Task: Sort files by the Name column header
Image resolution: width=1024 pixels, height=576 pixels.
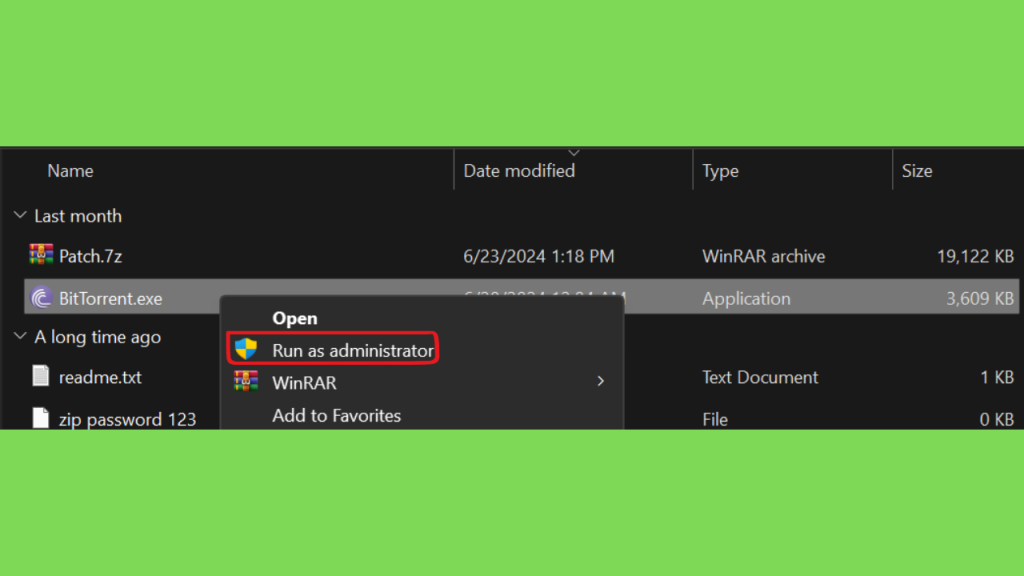Action: pyautogui.click(x=70, y=171)
